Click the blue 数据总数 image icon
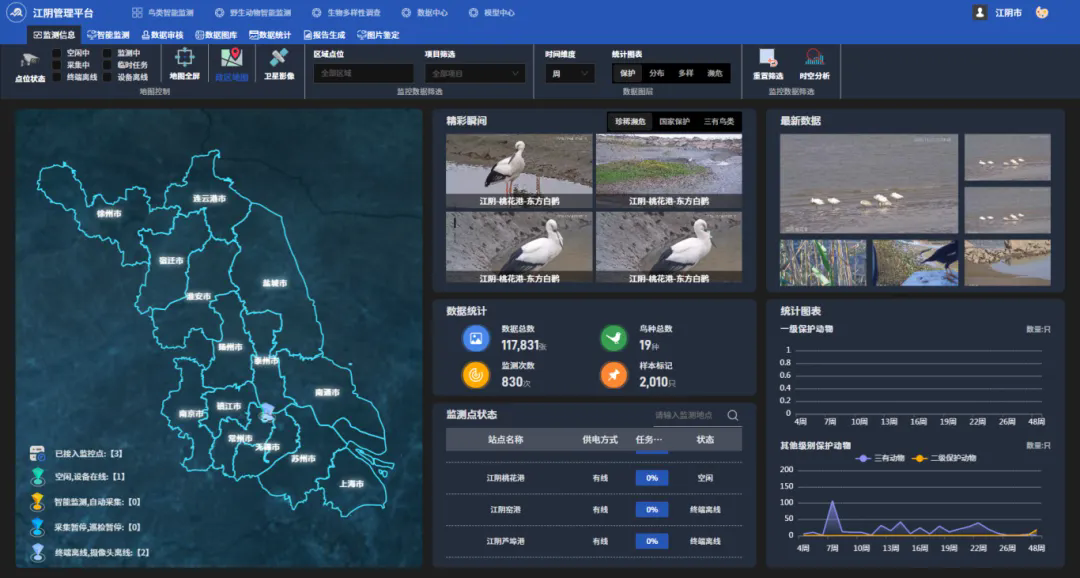Screen dimensions: 1080x578 tap(476, 338)
